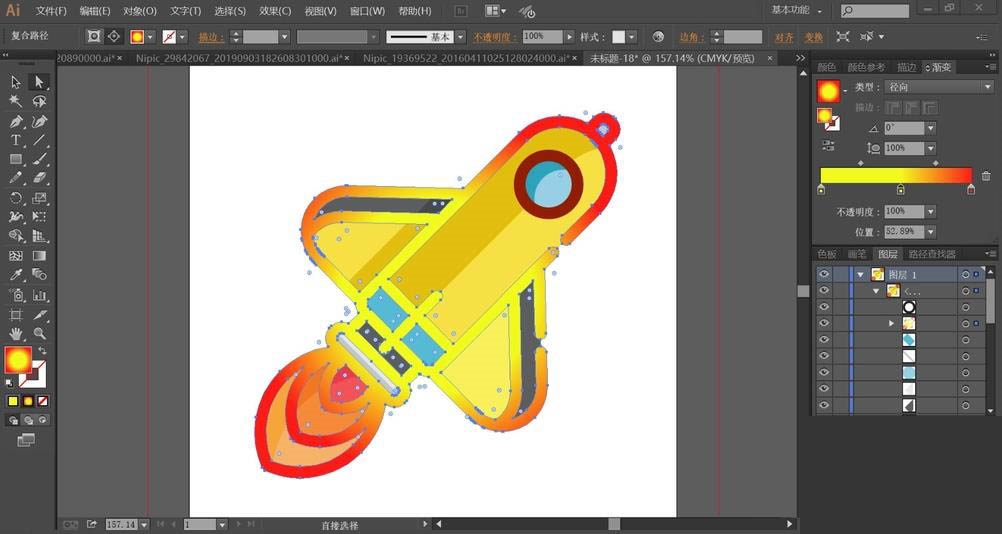Target the 图层 1 layer circle

click(x=966, y=275)
